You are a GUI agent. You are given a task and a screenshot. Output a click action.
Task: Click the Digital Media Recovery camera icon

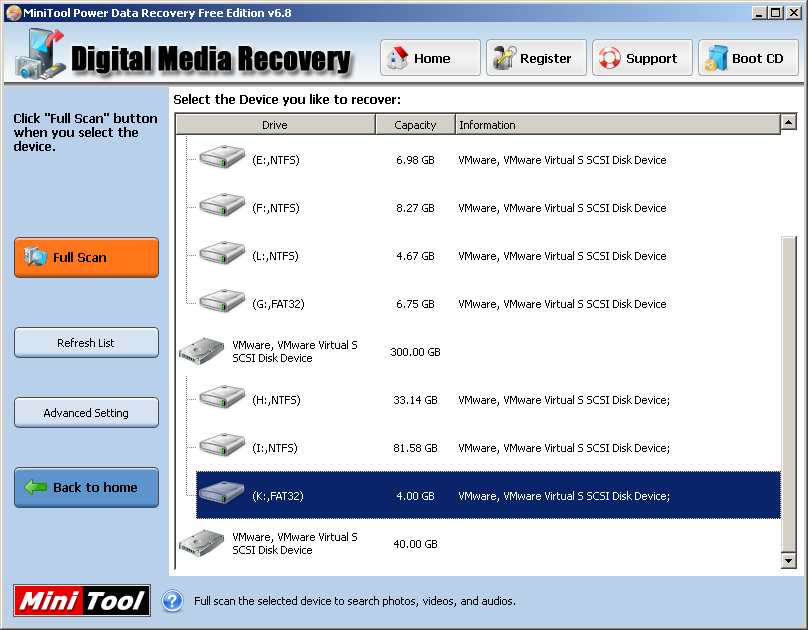click(40, 55)
